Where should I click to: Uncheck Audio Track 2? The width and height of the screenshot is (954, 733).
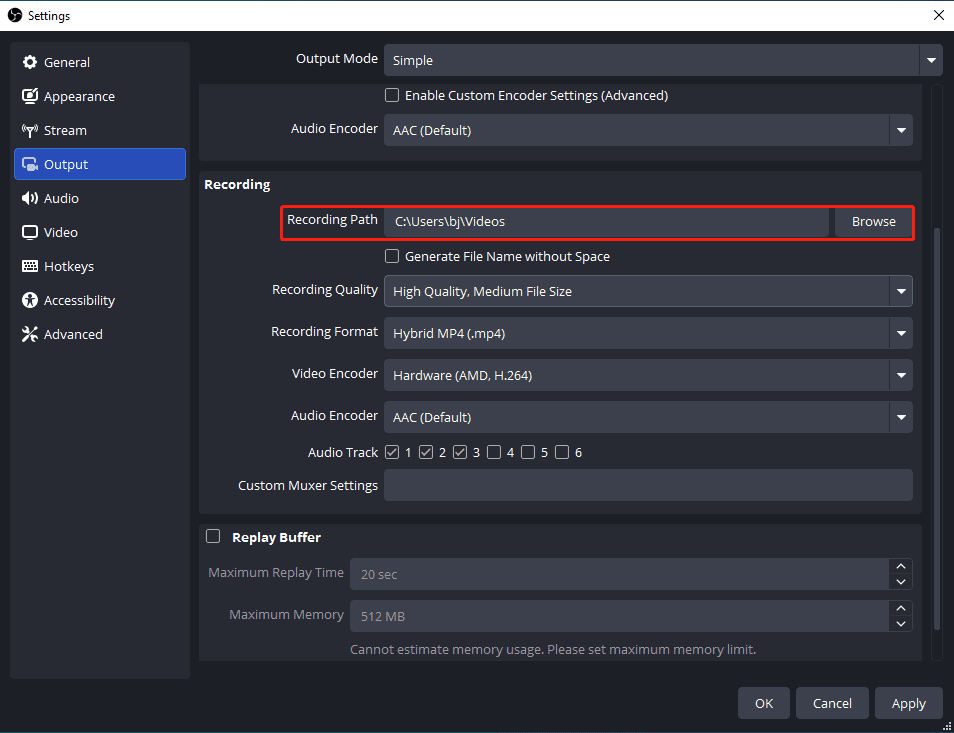427,452
